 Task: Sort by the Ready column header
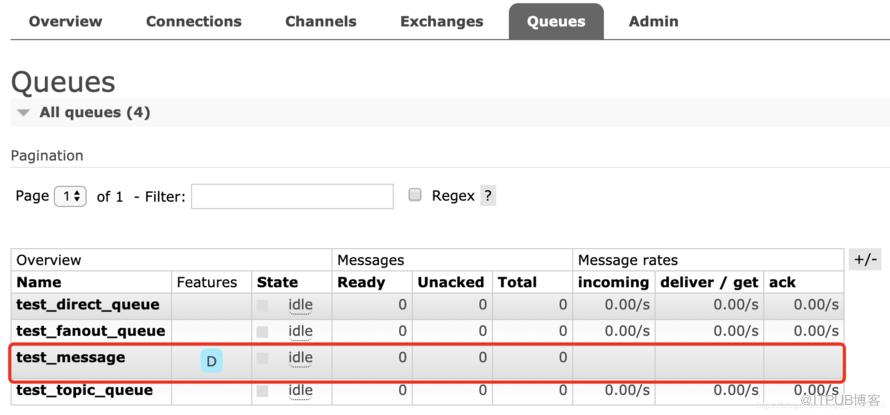[361, 282]
